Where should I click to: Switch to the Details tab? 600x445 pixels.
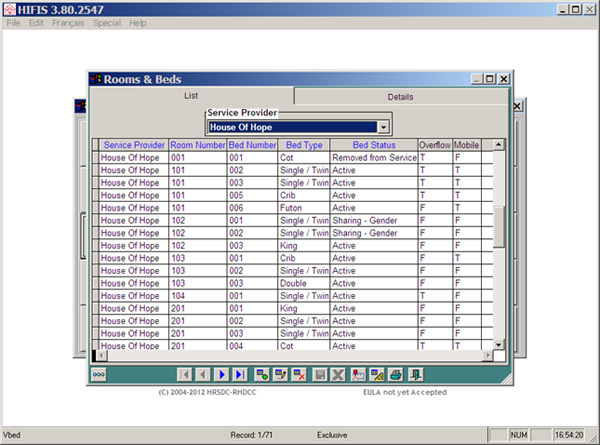pos(400,97)
